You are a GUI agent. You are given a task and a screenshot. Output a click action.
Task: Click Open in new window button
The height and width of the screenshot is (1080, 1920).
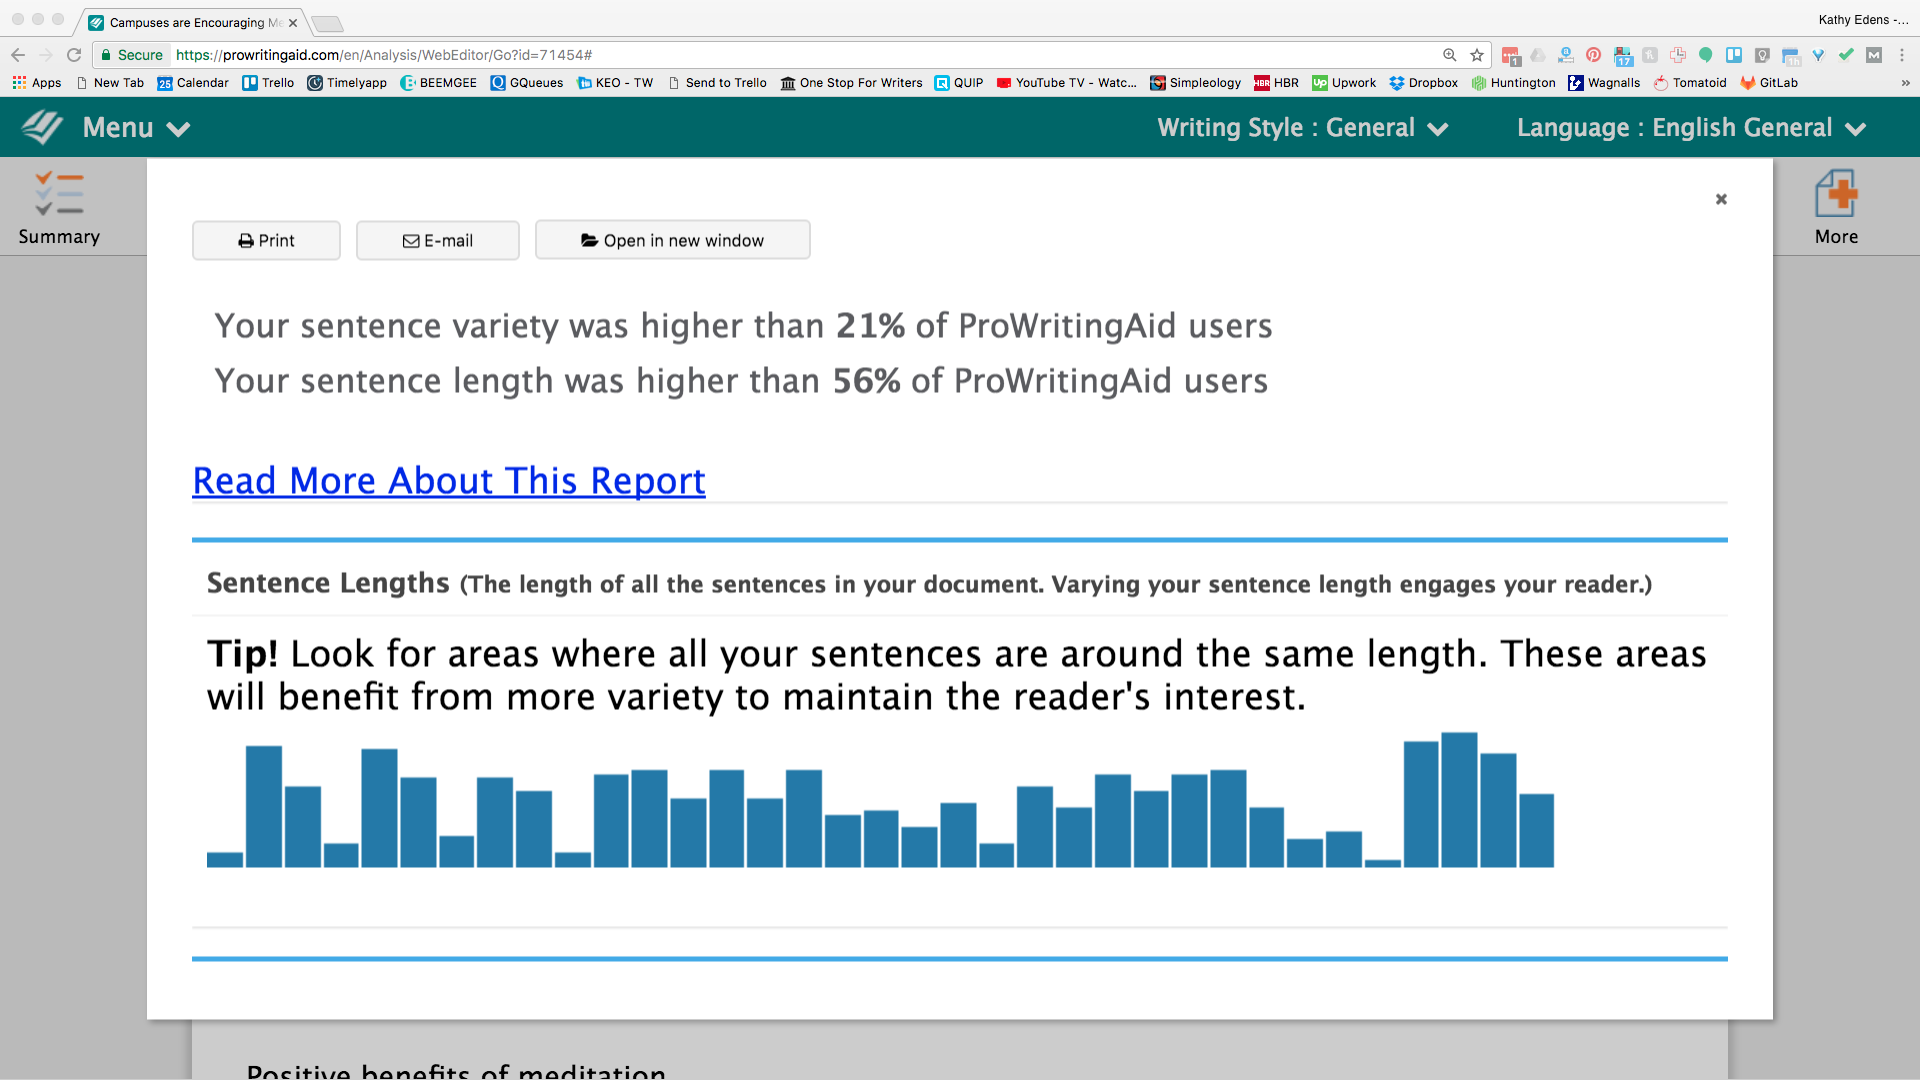click(x=672, y=240)
